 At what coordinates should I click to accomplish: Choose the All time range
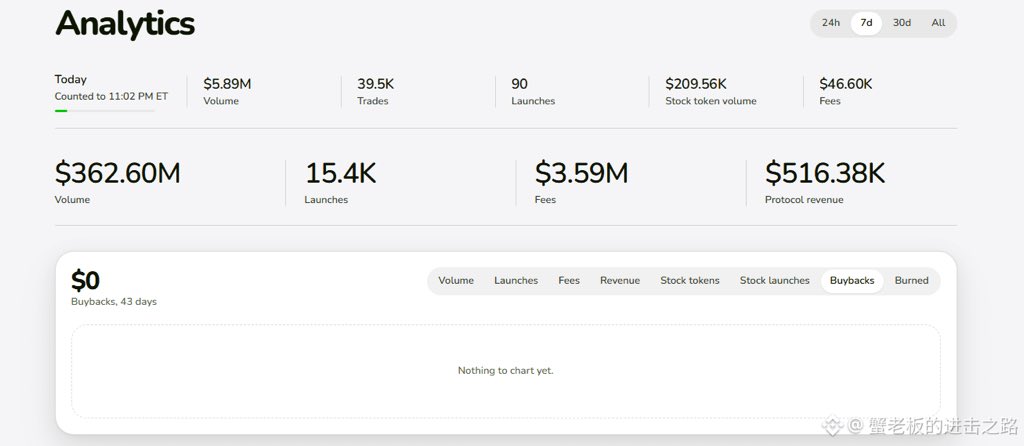(938, 23)
